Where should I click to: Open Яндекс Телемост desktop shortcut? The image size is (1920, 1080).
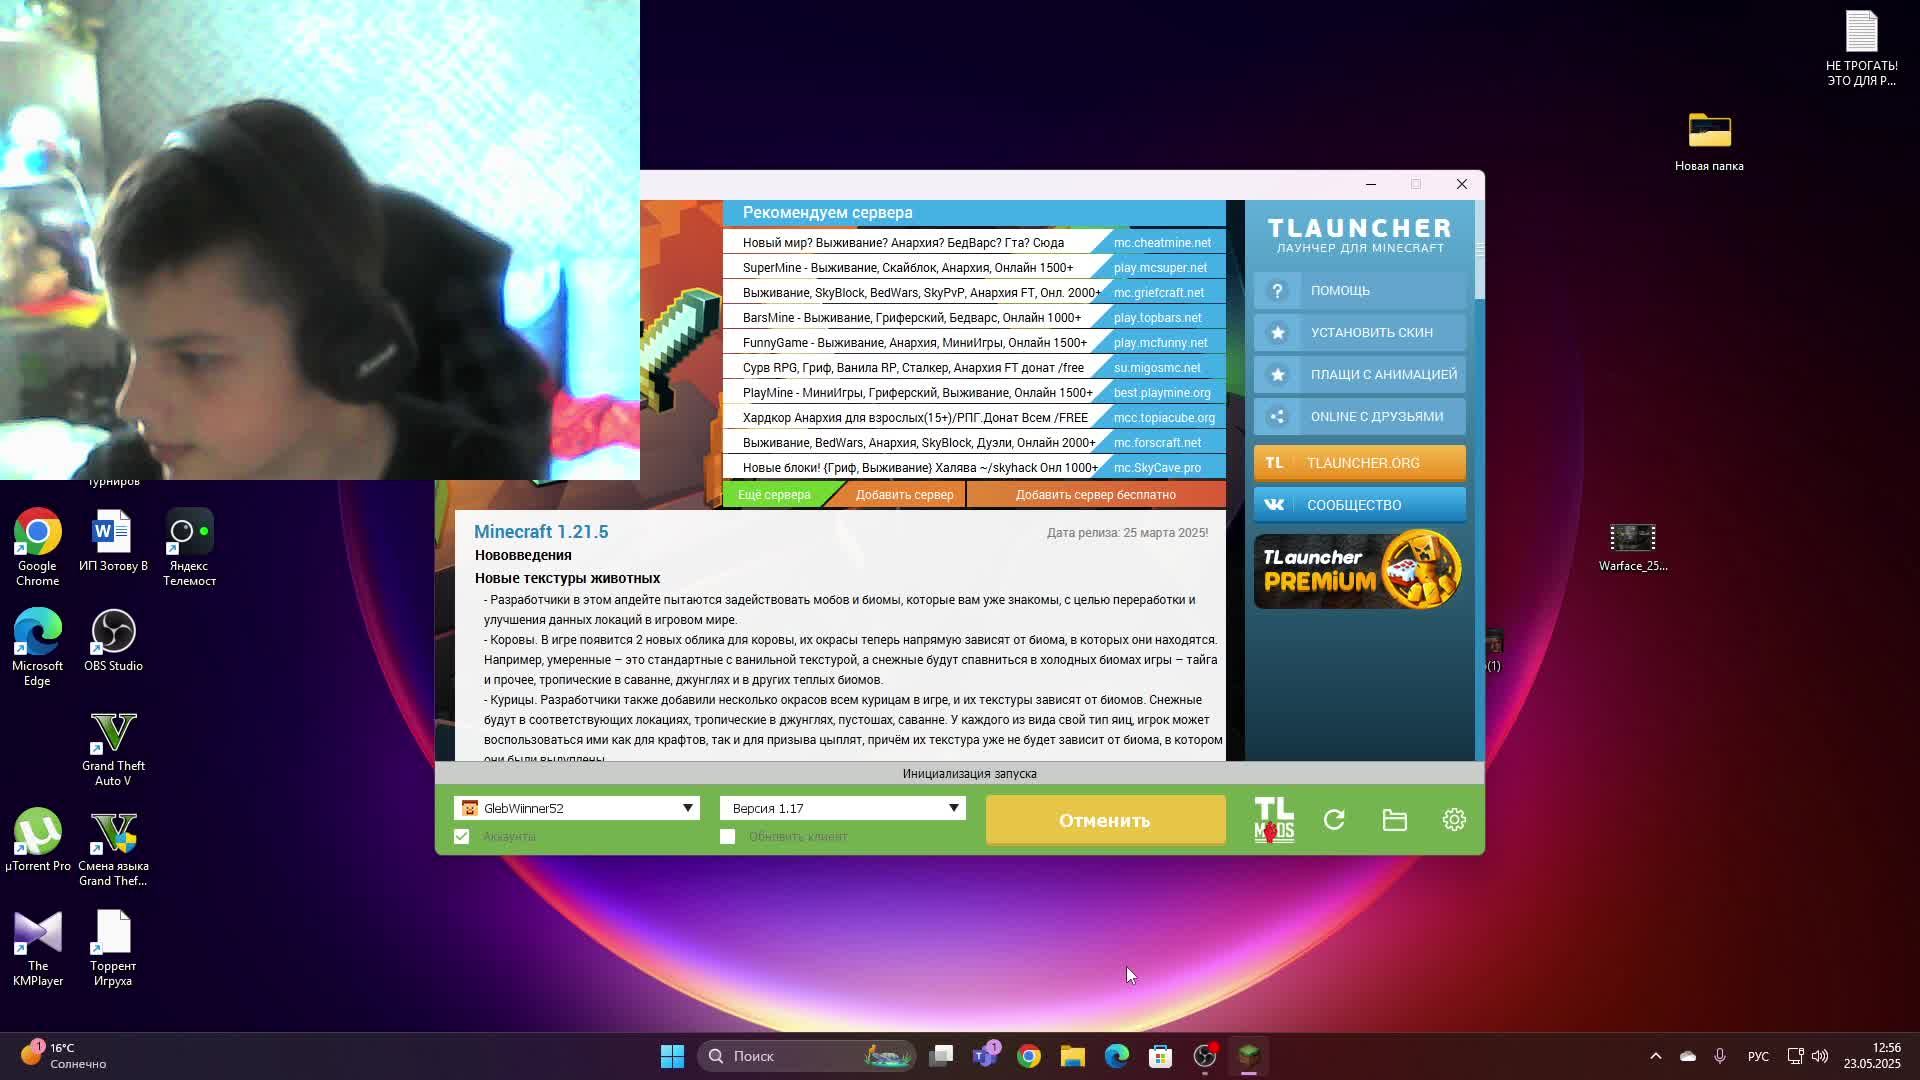point(189,548)
